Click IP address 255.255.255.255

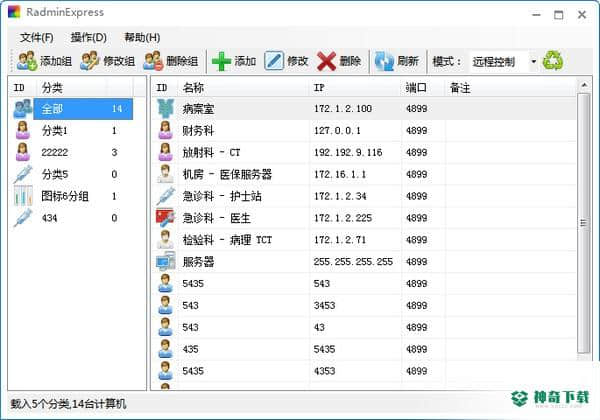pos(353,262)
